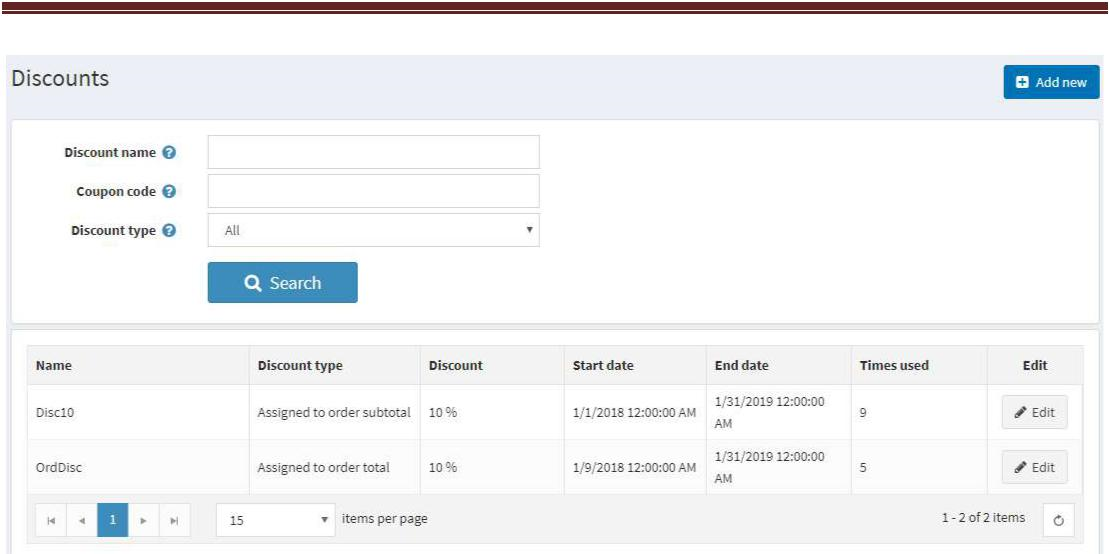Click the Discount type help icon
Viewport: 1109px width, 554px height.
168,231
